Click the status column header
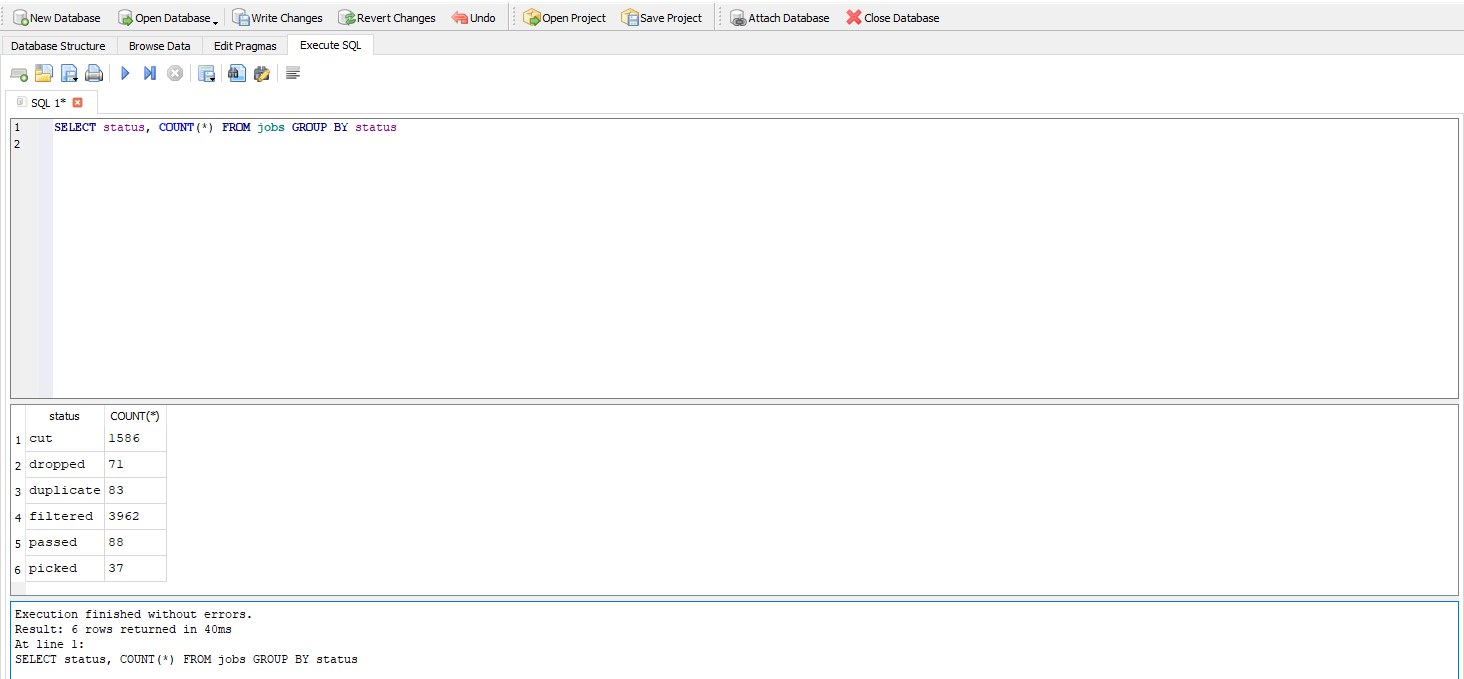 tap(64, 416)
